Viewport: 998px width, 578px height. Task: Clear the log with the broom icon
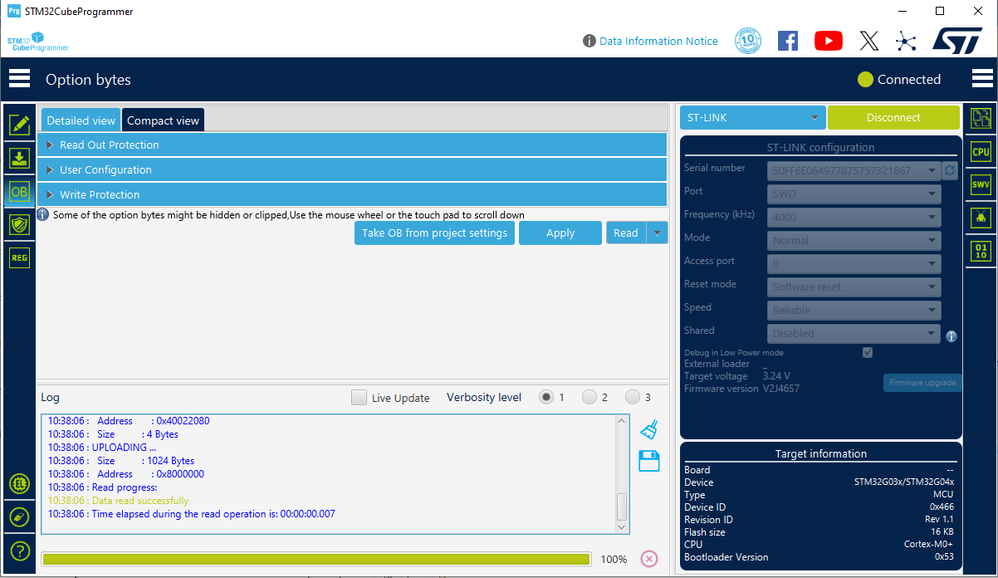pos(649,430)
